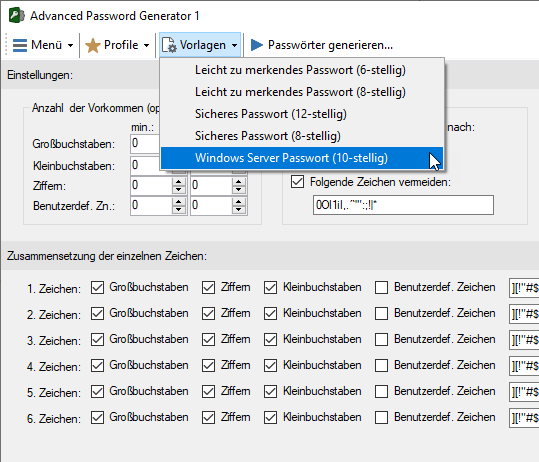The width and height of the screenshot is (539, 462).
Task: Click the Vorlagen document-gear icon
Action: coord(169,45)
